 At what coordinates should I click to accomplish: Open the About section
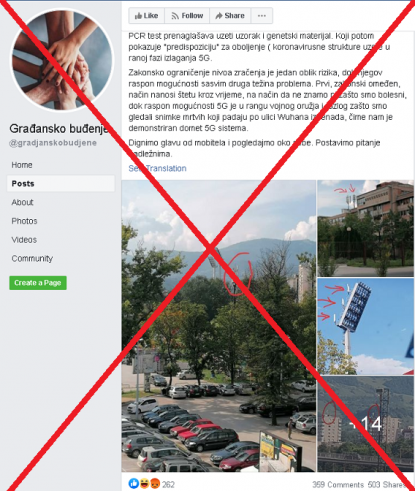coord(22,202)
